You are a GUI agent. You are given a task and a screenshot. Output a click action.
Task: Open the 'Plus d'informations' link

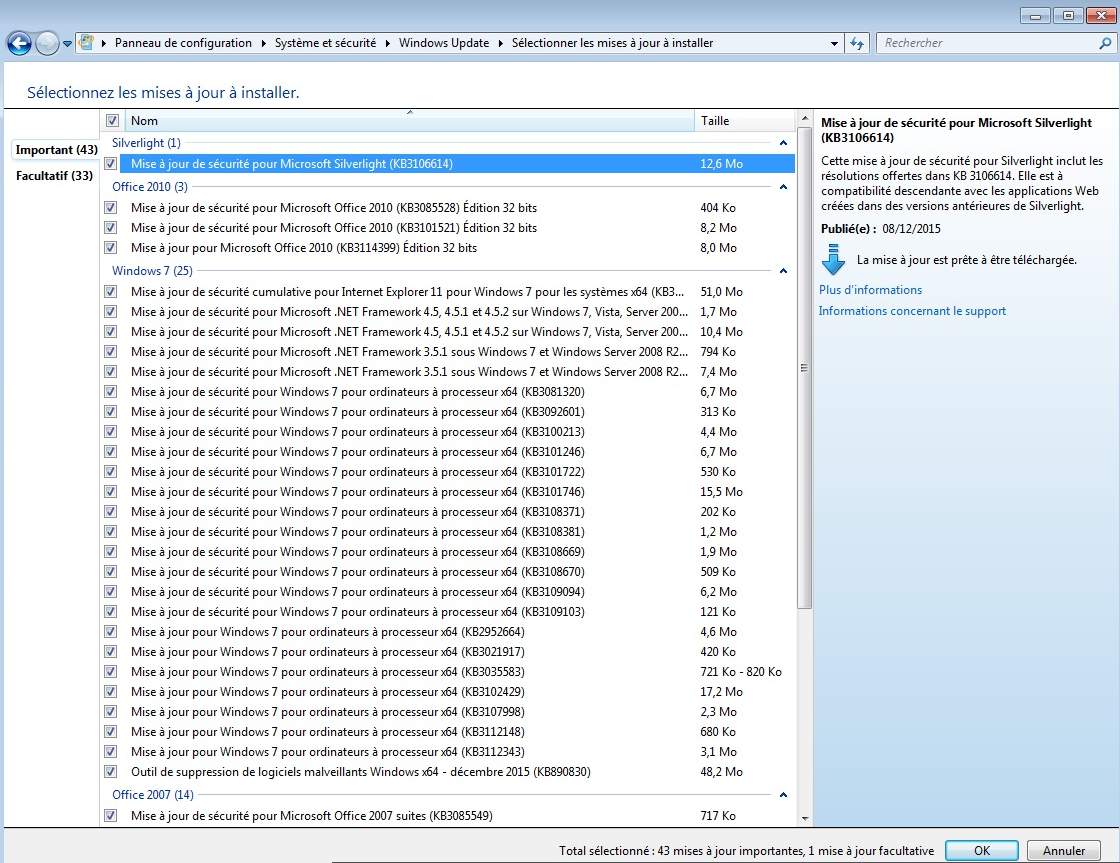pyautogui.click(x=870, y=290)
